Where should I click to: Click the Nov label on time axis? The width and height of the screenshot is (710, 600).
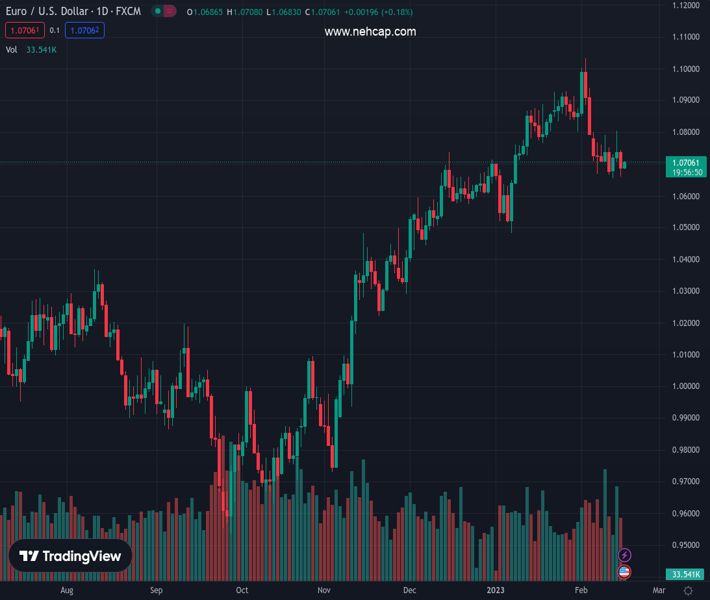coord(323,591)
